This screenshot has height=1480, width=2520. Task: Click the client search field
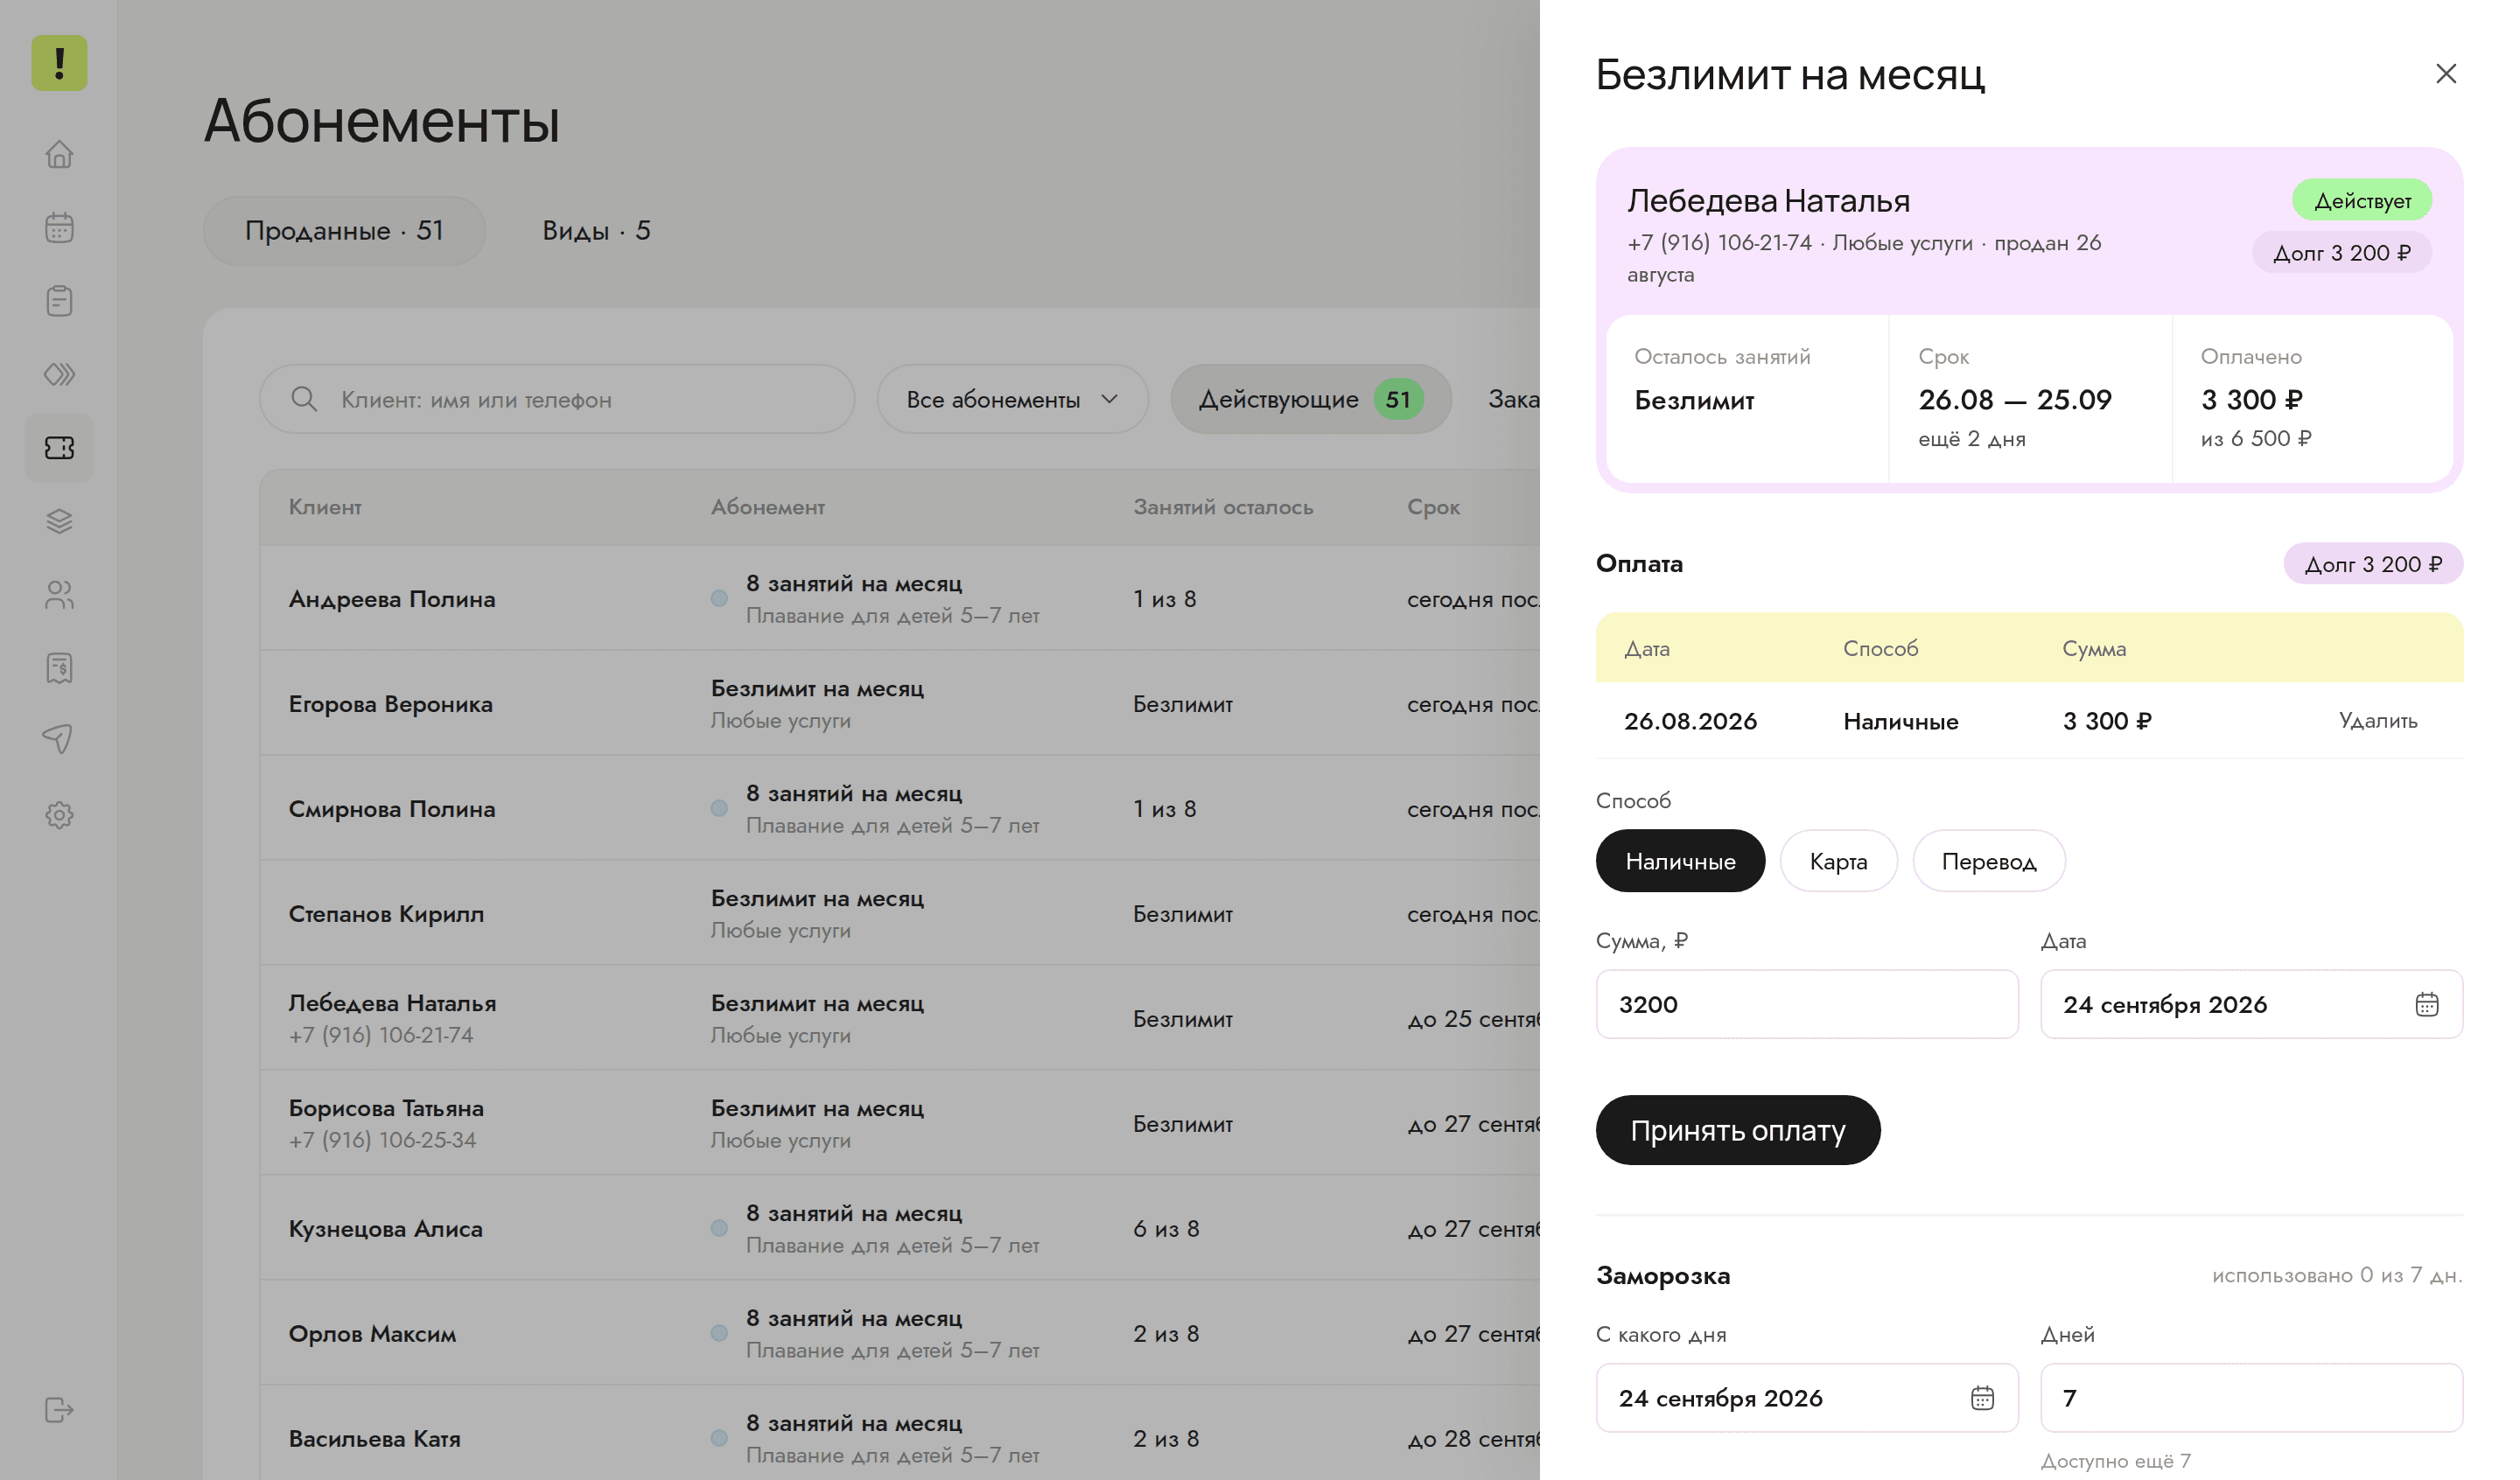click(557, 399)
